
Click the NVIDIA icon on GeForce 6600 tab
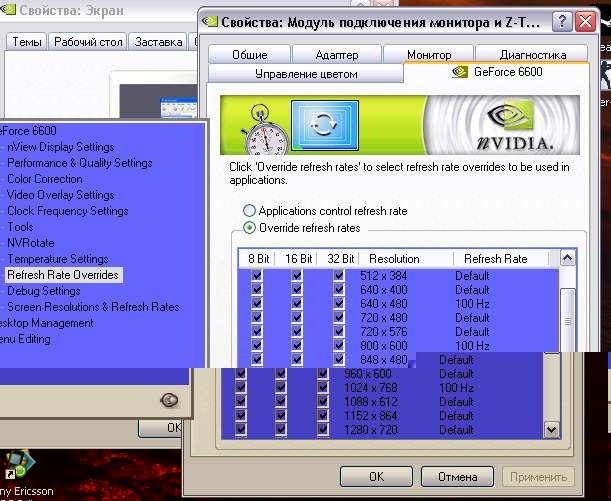tap(460, 72)
